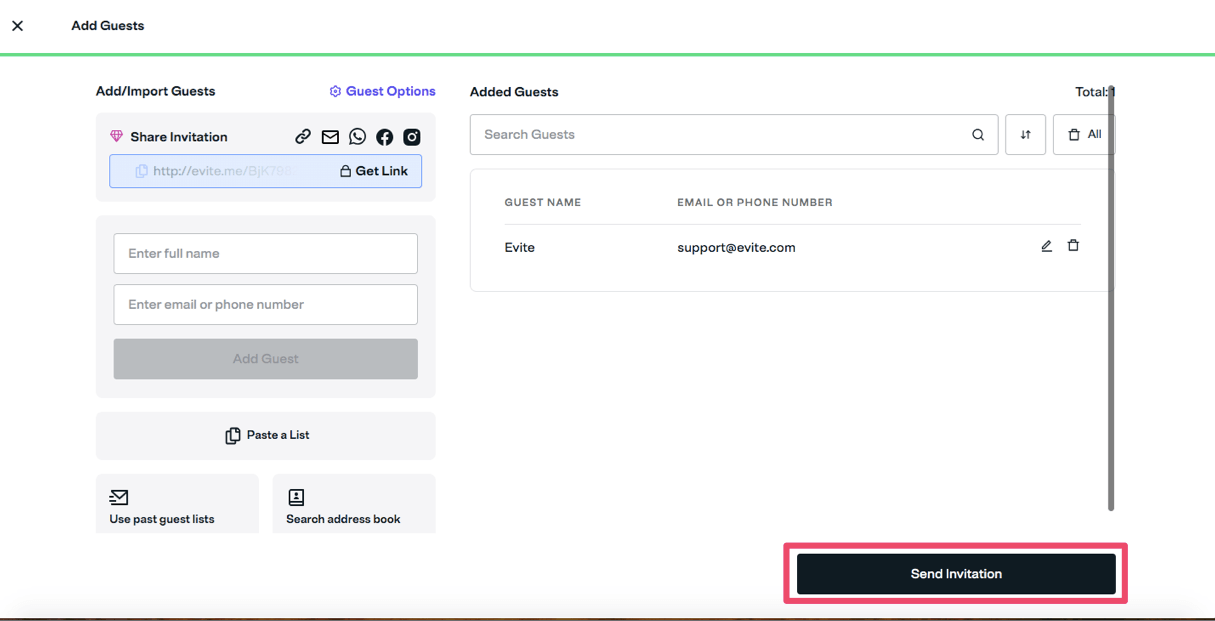Image resolution: width=1215 pixels, height=621 pixels.
Task: Open Search address book
Action: [354, 504]
